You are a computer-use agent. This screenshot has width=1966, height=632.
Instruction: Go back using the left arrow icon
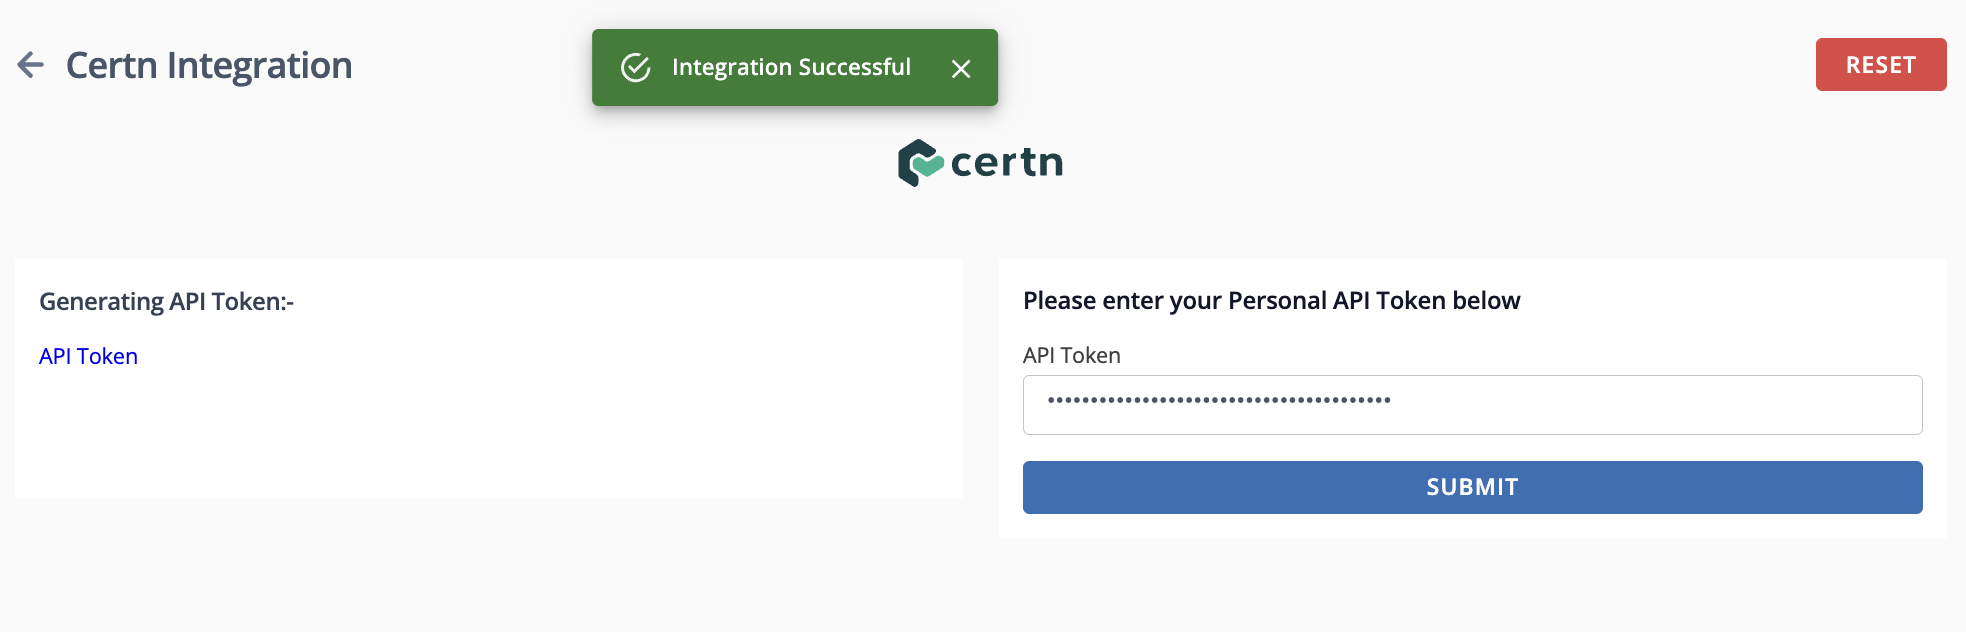31,65
